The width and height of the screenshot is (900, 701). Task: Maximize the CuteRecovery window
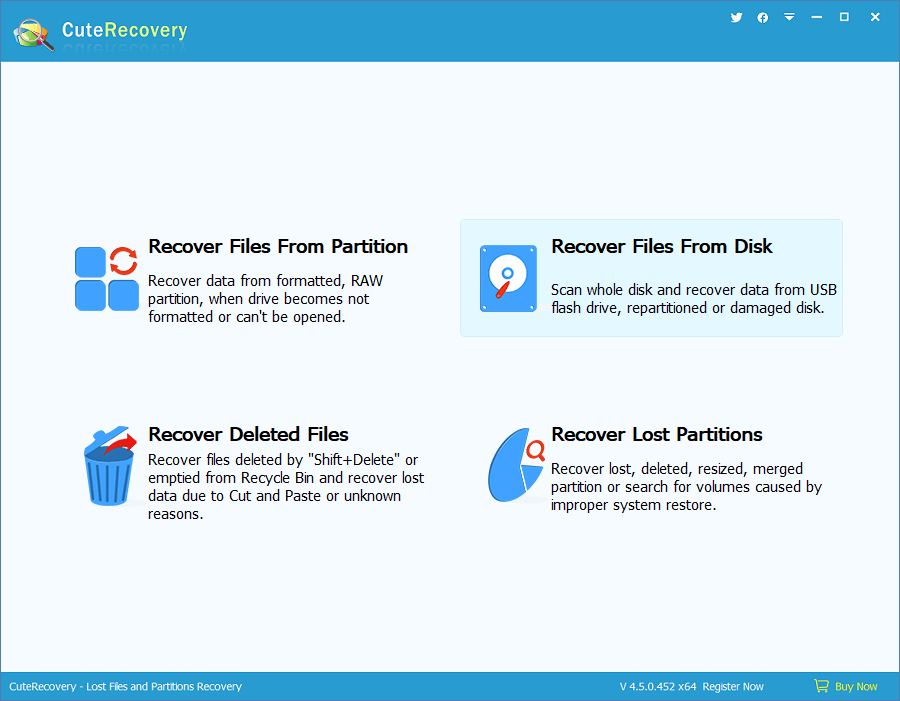tap(844, 17)
